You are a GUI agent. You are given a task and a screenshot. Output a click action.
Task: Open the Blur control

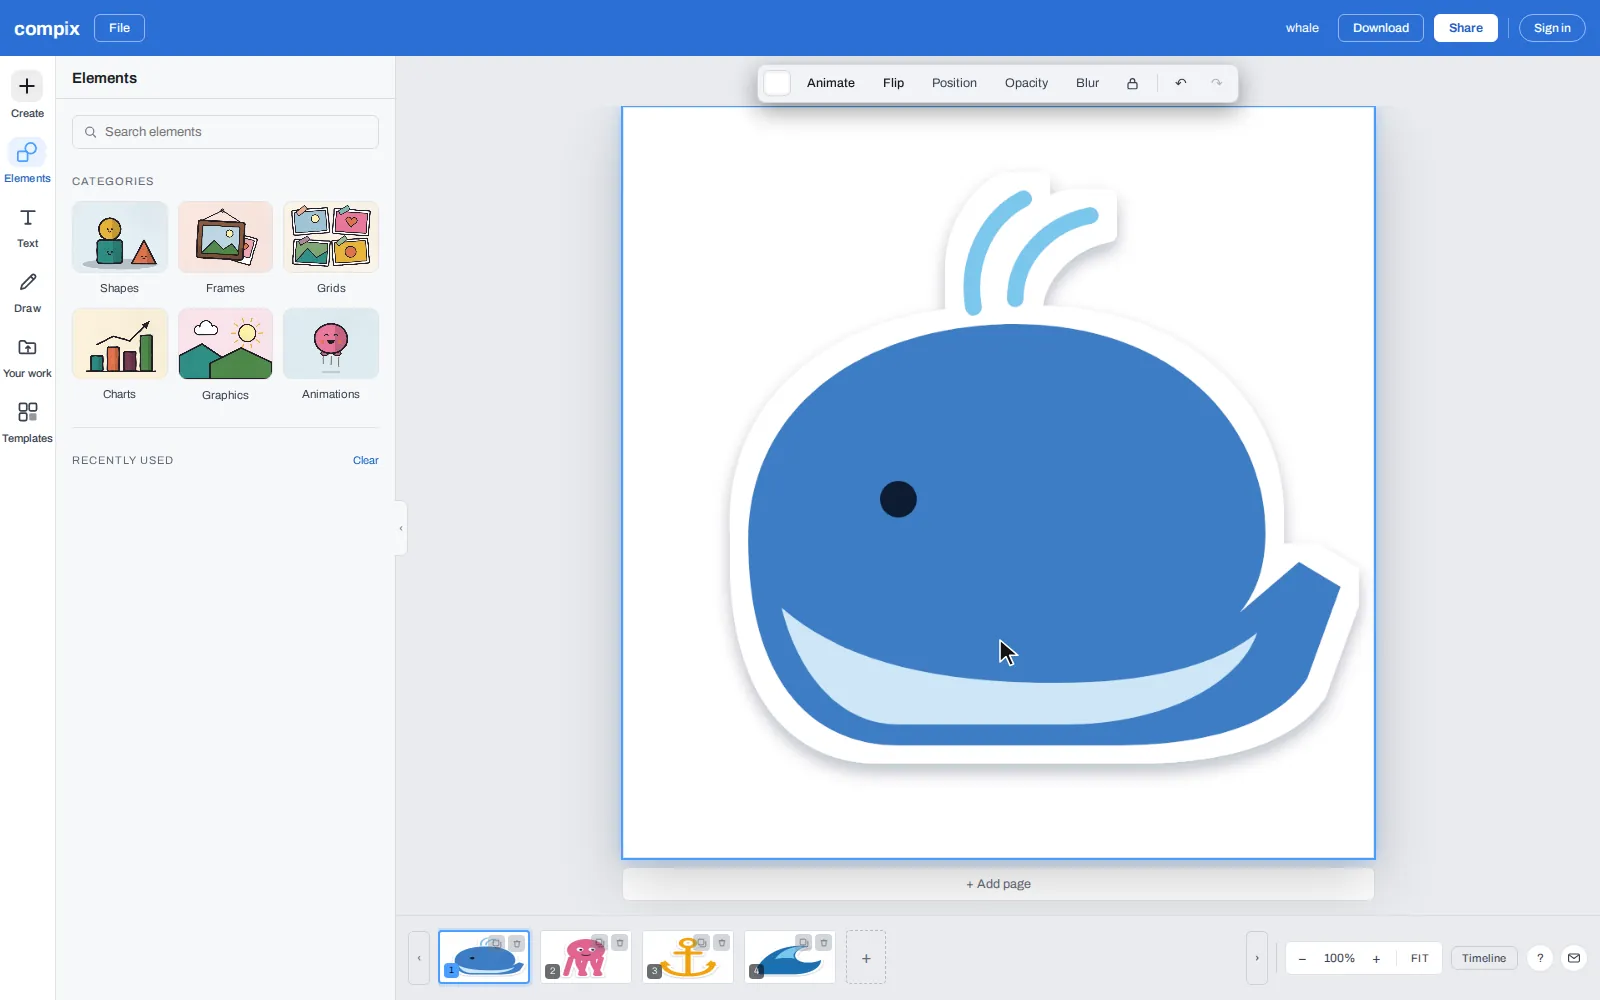[x=1087, y=83]
